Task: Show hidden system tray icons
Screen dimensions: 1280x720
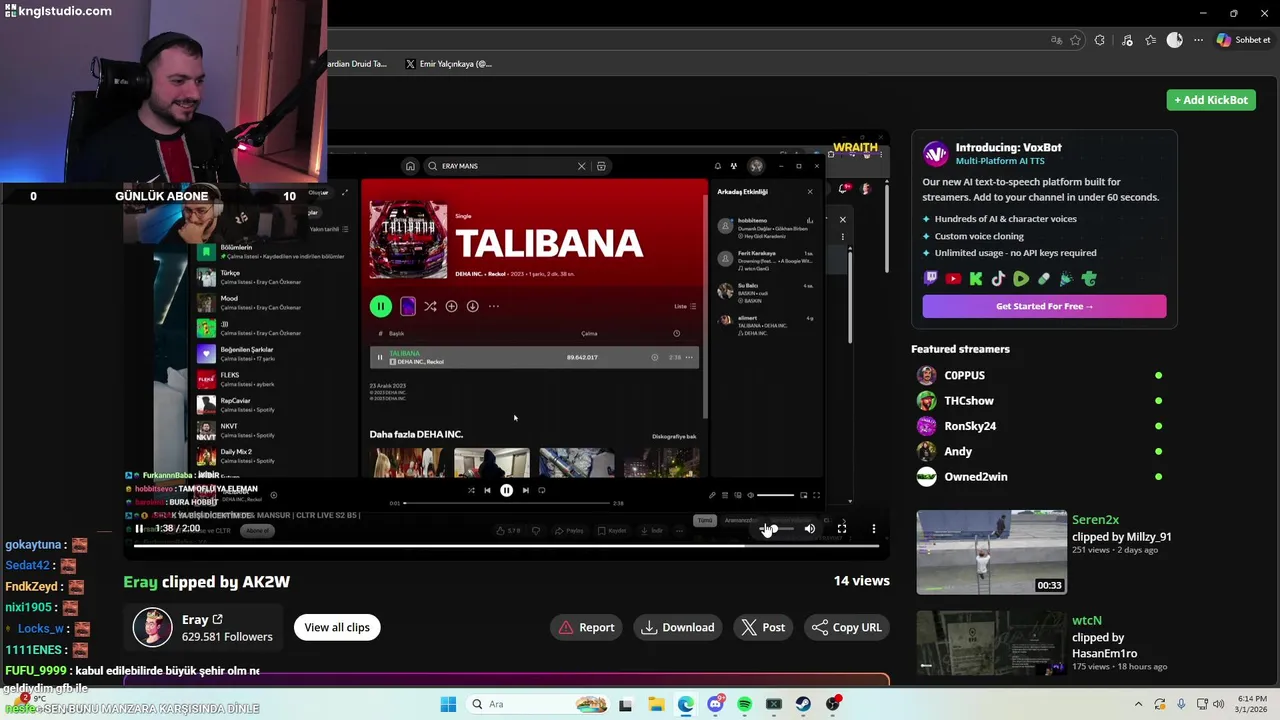Action: [x=1138, y=704]
